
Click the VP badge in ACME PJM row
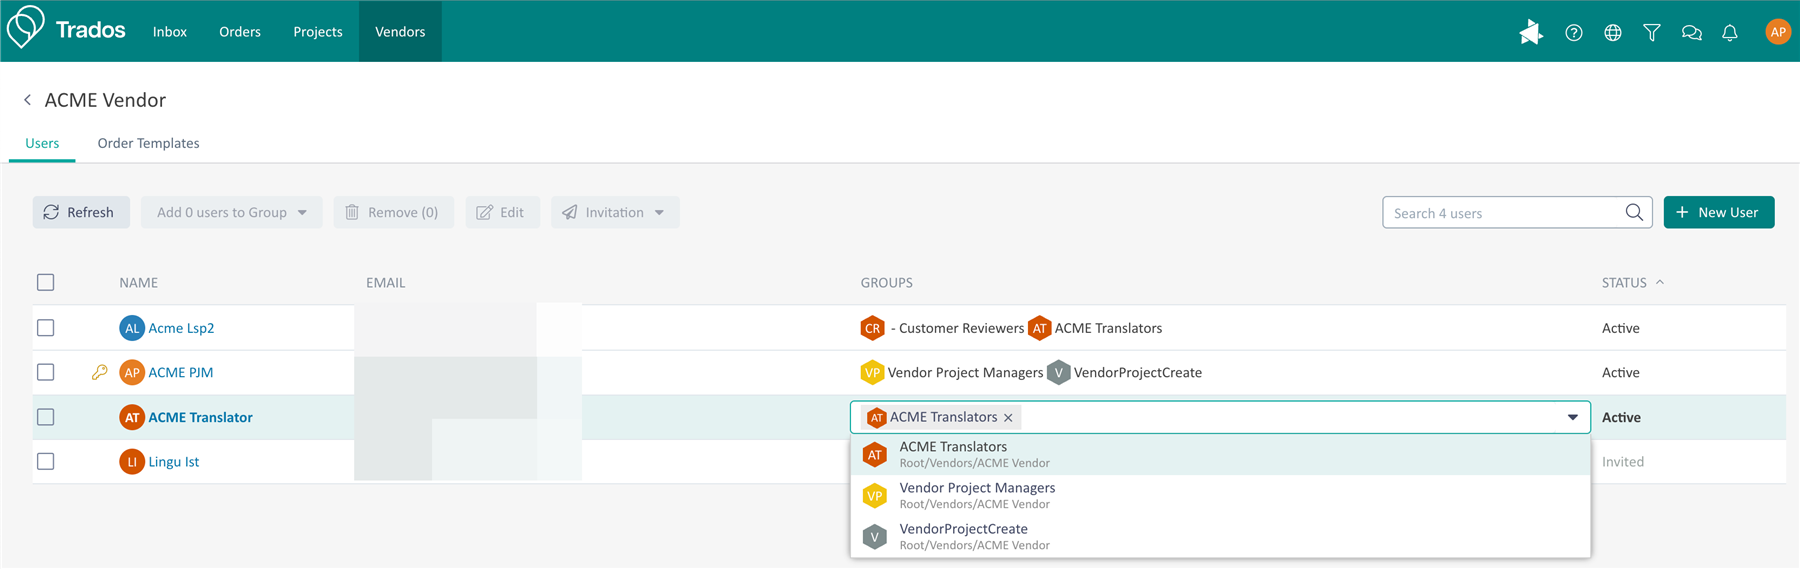pos(872,372)
